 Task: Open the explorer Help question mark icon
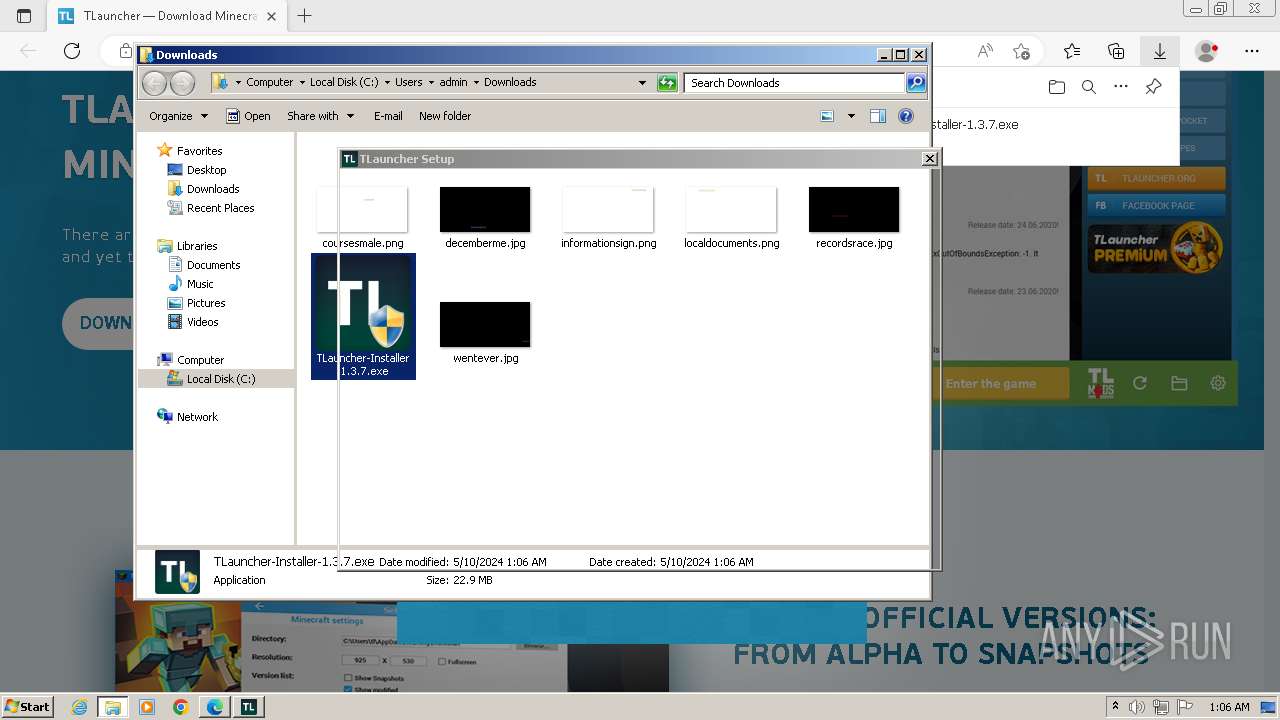coord(906,116)
